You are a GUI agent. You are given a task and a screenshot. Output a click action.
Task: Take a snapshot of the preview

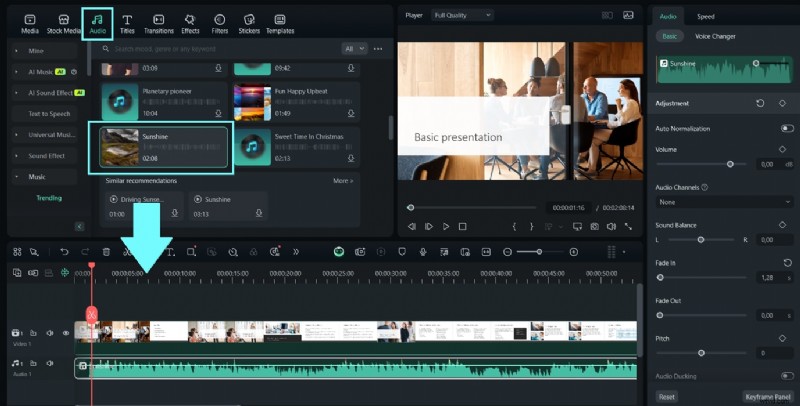[x=594, y=226]
